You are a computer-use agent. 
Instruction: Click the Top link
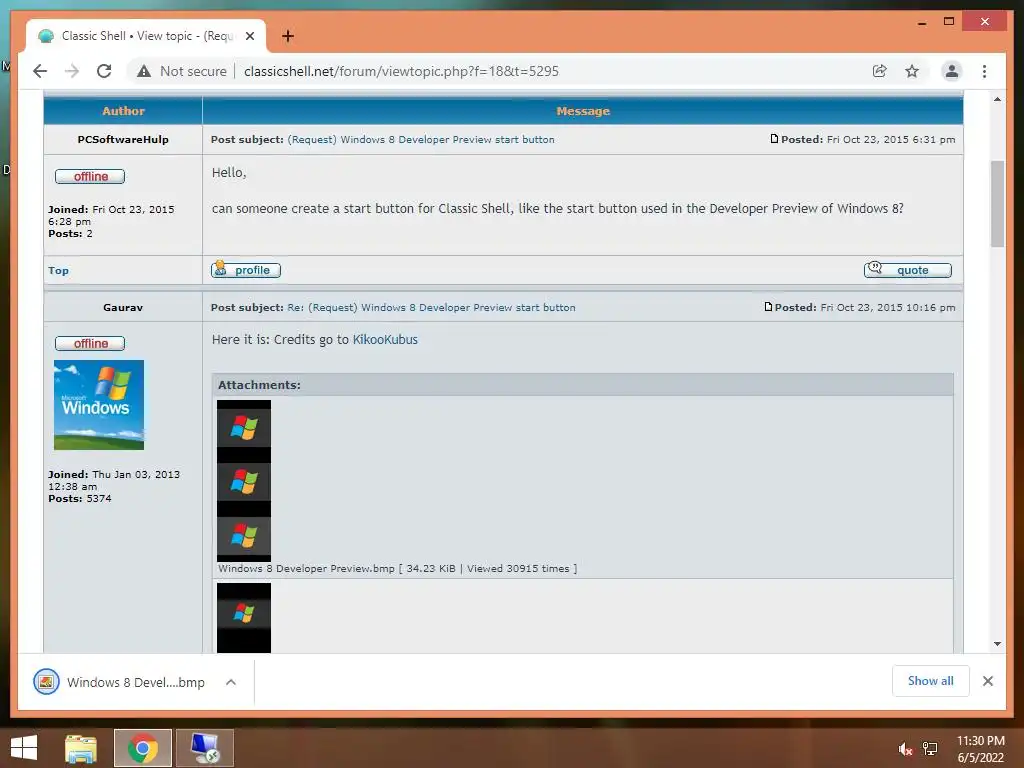[x=58, y=270]
